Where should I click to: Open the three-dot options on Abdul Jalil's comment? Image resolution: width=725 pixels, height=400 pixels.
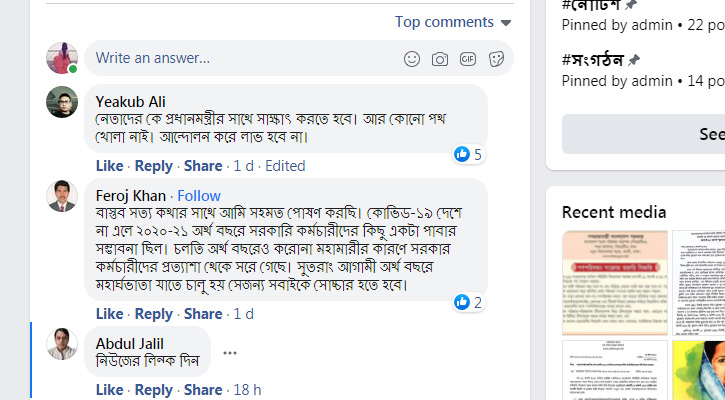click(x=230, y=352)
